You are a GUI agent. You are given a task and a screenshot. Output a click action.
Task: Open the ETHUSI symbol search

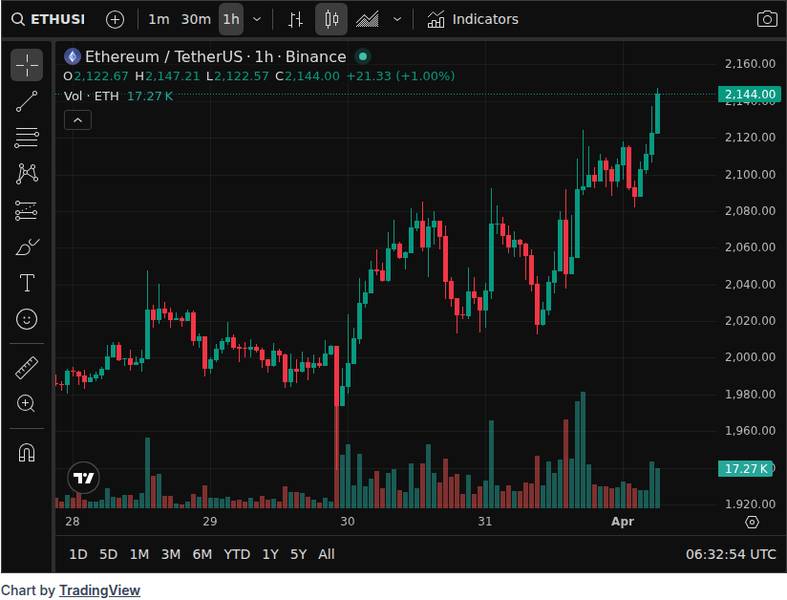click(x=48, y=20)
